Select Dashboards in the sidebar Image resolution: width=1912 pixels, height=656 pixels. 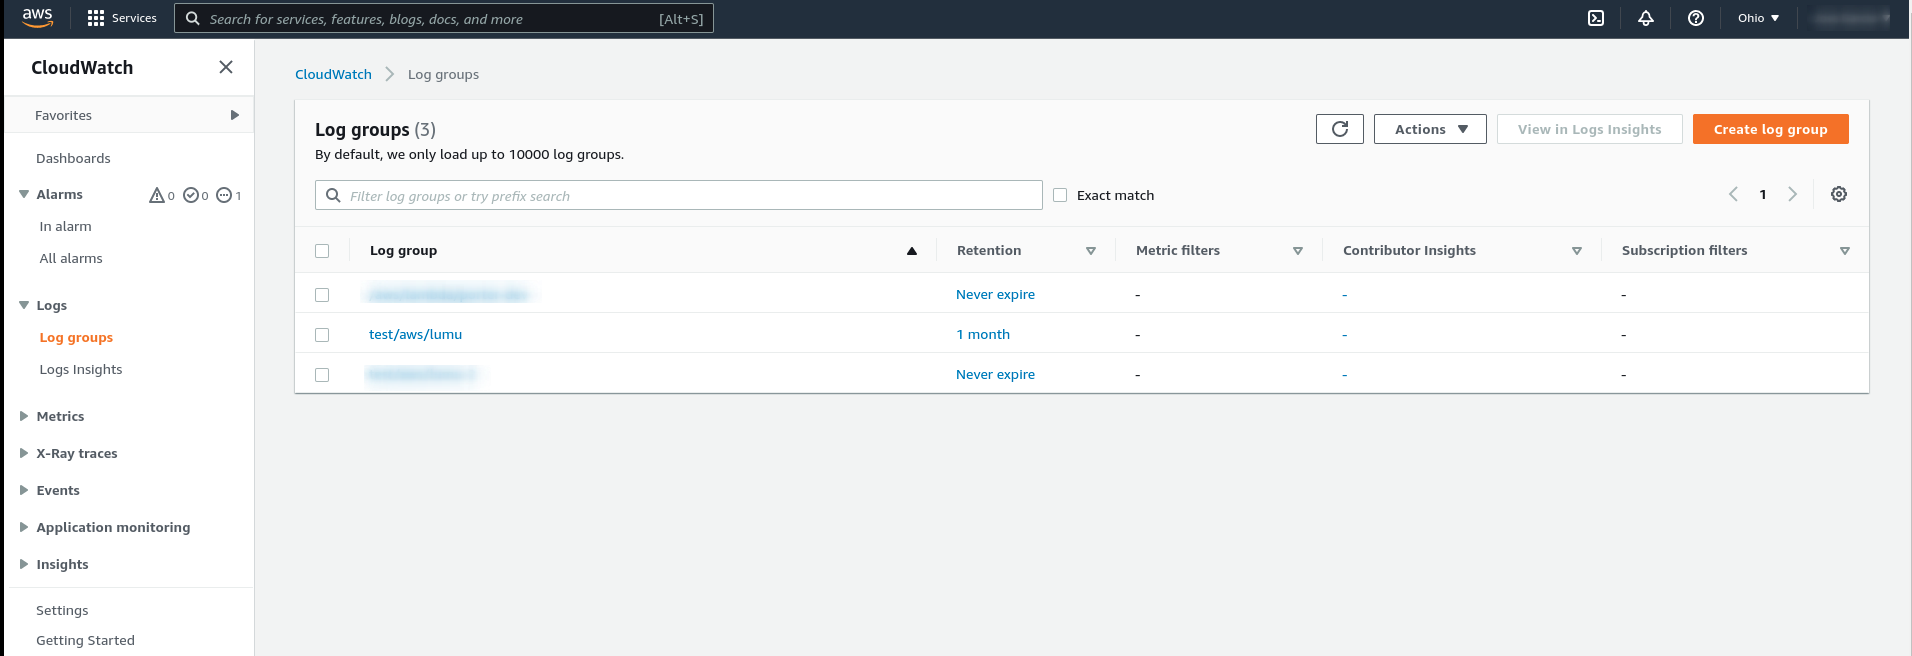point(73,158)
